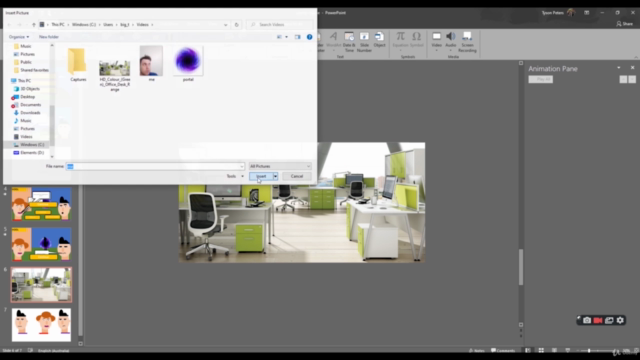Add a Slide Number from the ribbon

[364, 42]
